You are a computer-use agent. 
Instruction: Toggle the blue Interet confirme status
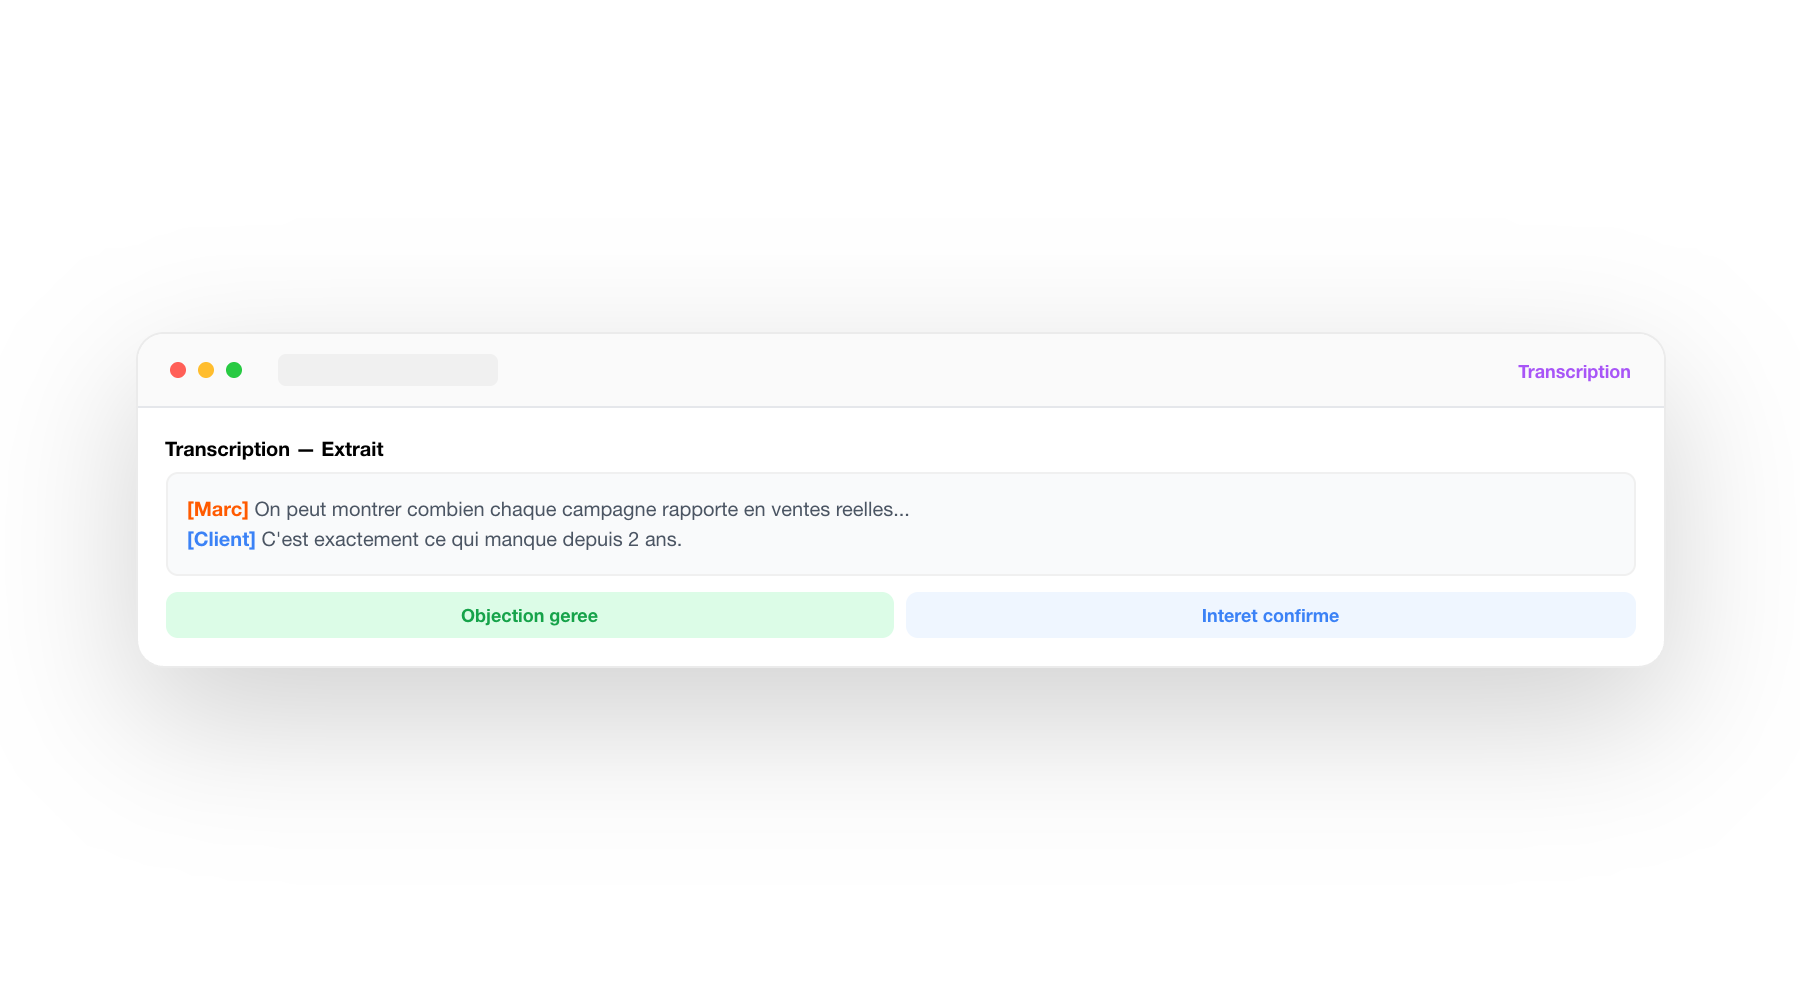tap(1269, 615)
